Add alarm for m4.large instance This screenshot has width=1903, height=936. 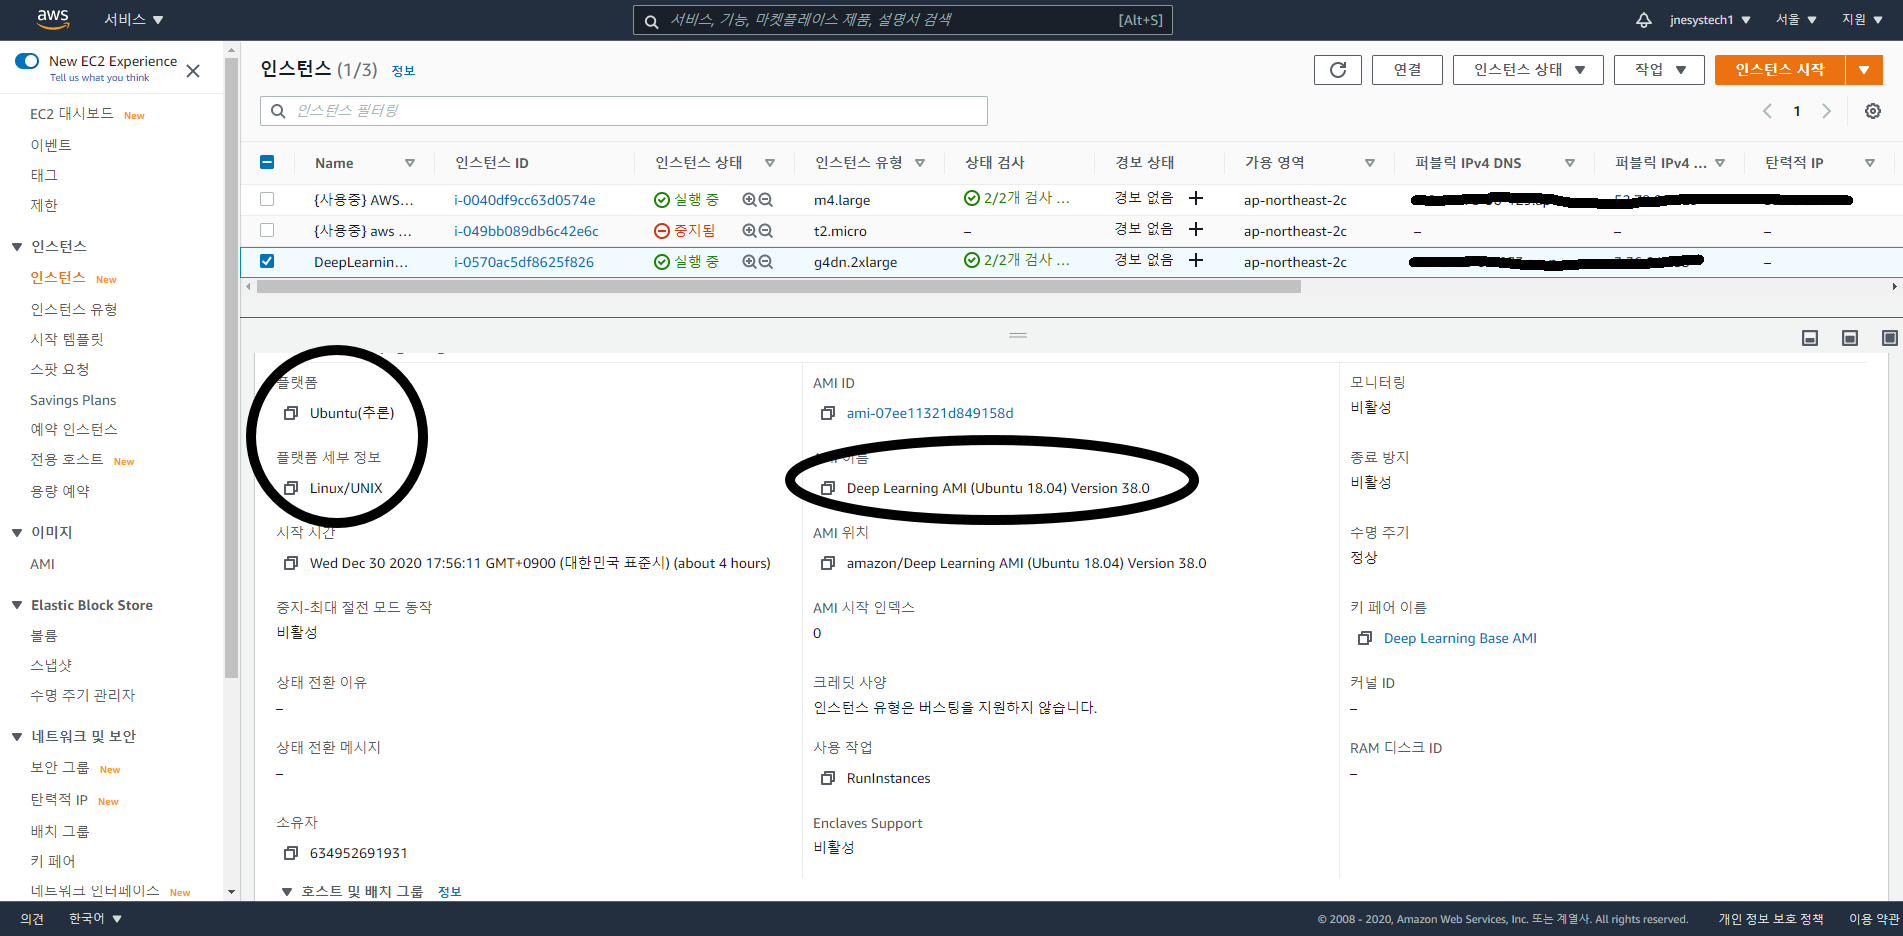1196,198
